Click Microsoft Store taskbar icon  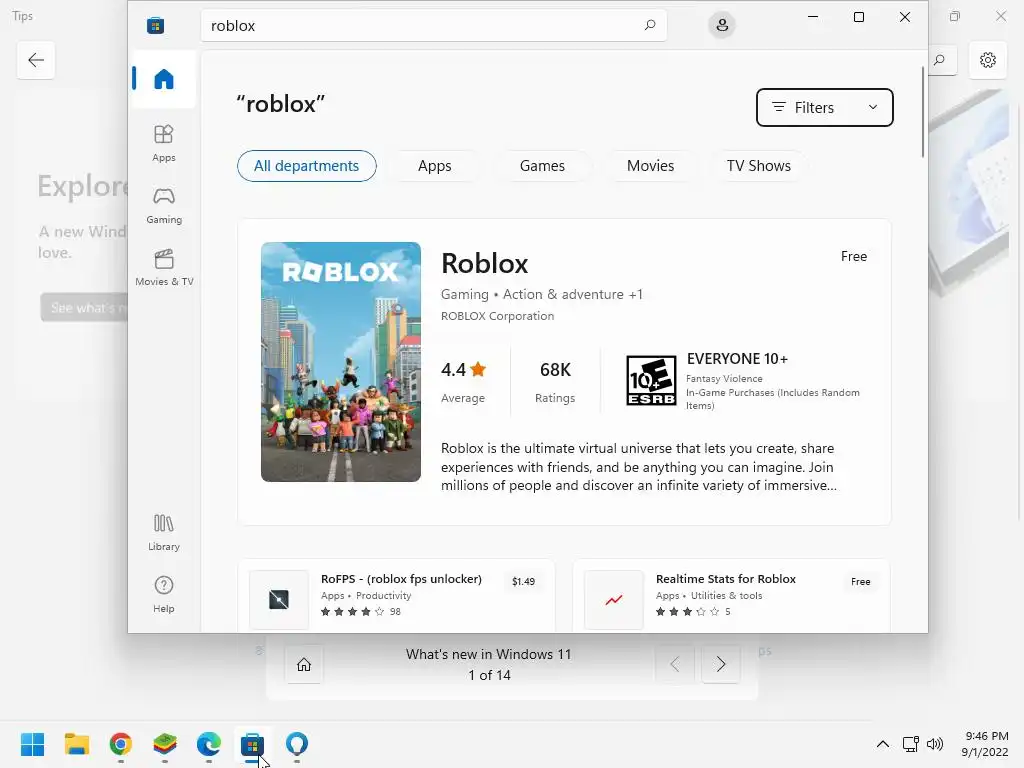(252, 744)
